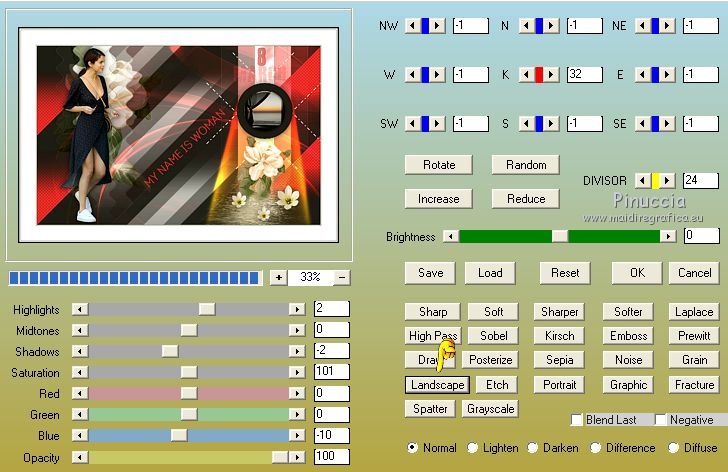Select the Normal blend mode

coord(412,448)
